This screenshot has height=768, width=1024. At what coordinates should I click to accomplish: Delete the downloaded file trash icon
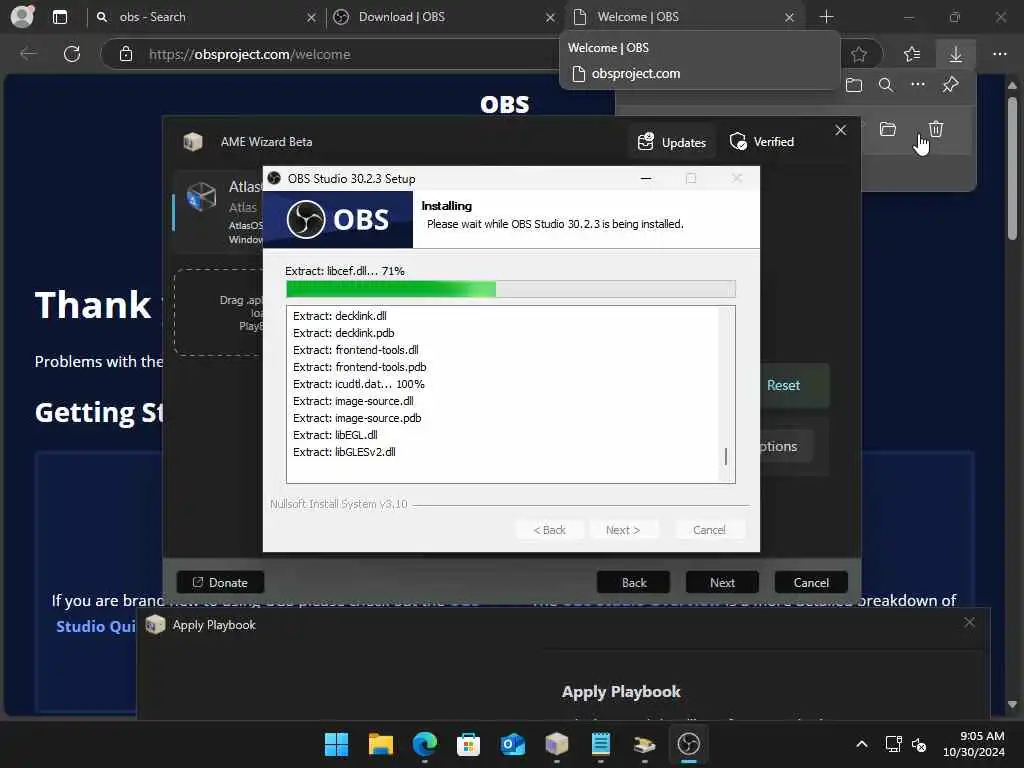tap(936, 129)
